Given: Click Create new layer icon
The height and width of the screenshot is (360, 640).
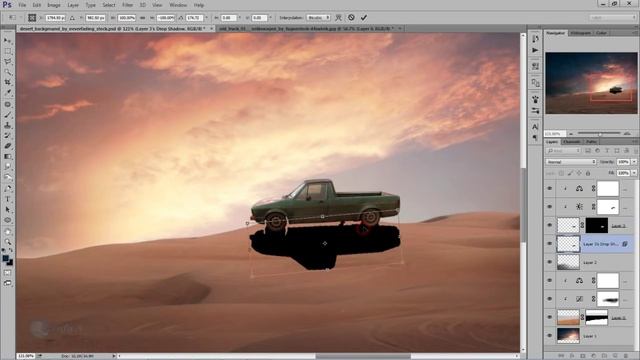Looking at the screenshot, I should (x=615, y=356).
